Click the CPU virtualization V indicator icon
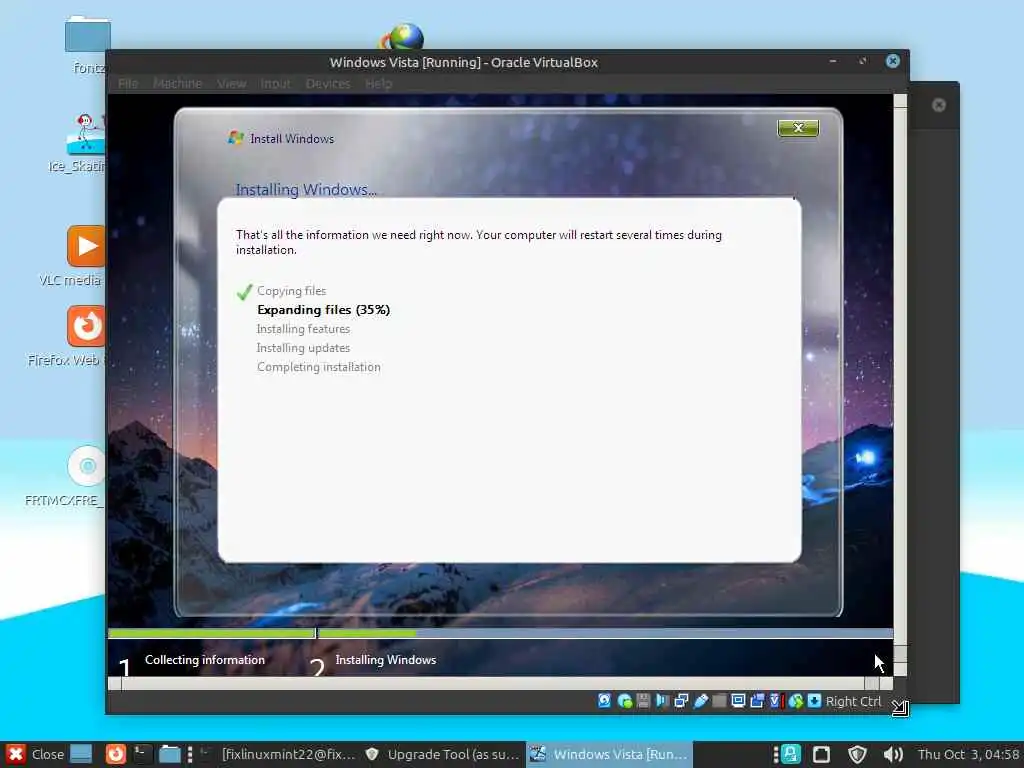The height and width of the screenshot is (768, 1024). [775, 701]
